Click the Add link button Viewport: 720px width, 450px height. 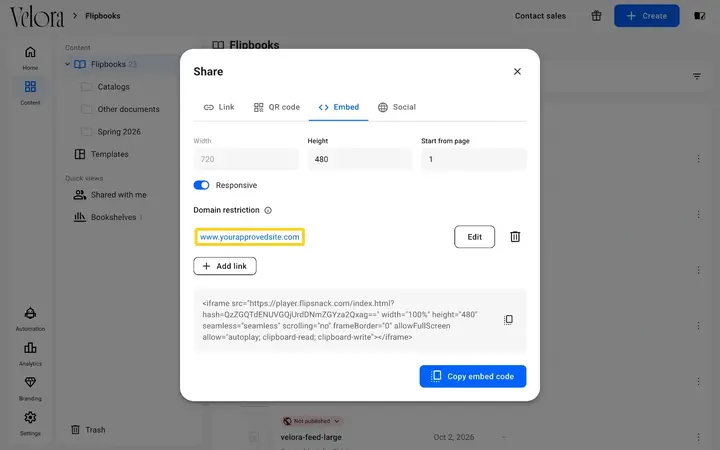click(225, 266)
